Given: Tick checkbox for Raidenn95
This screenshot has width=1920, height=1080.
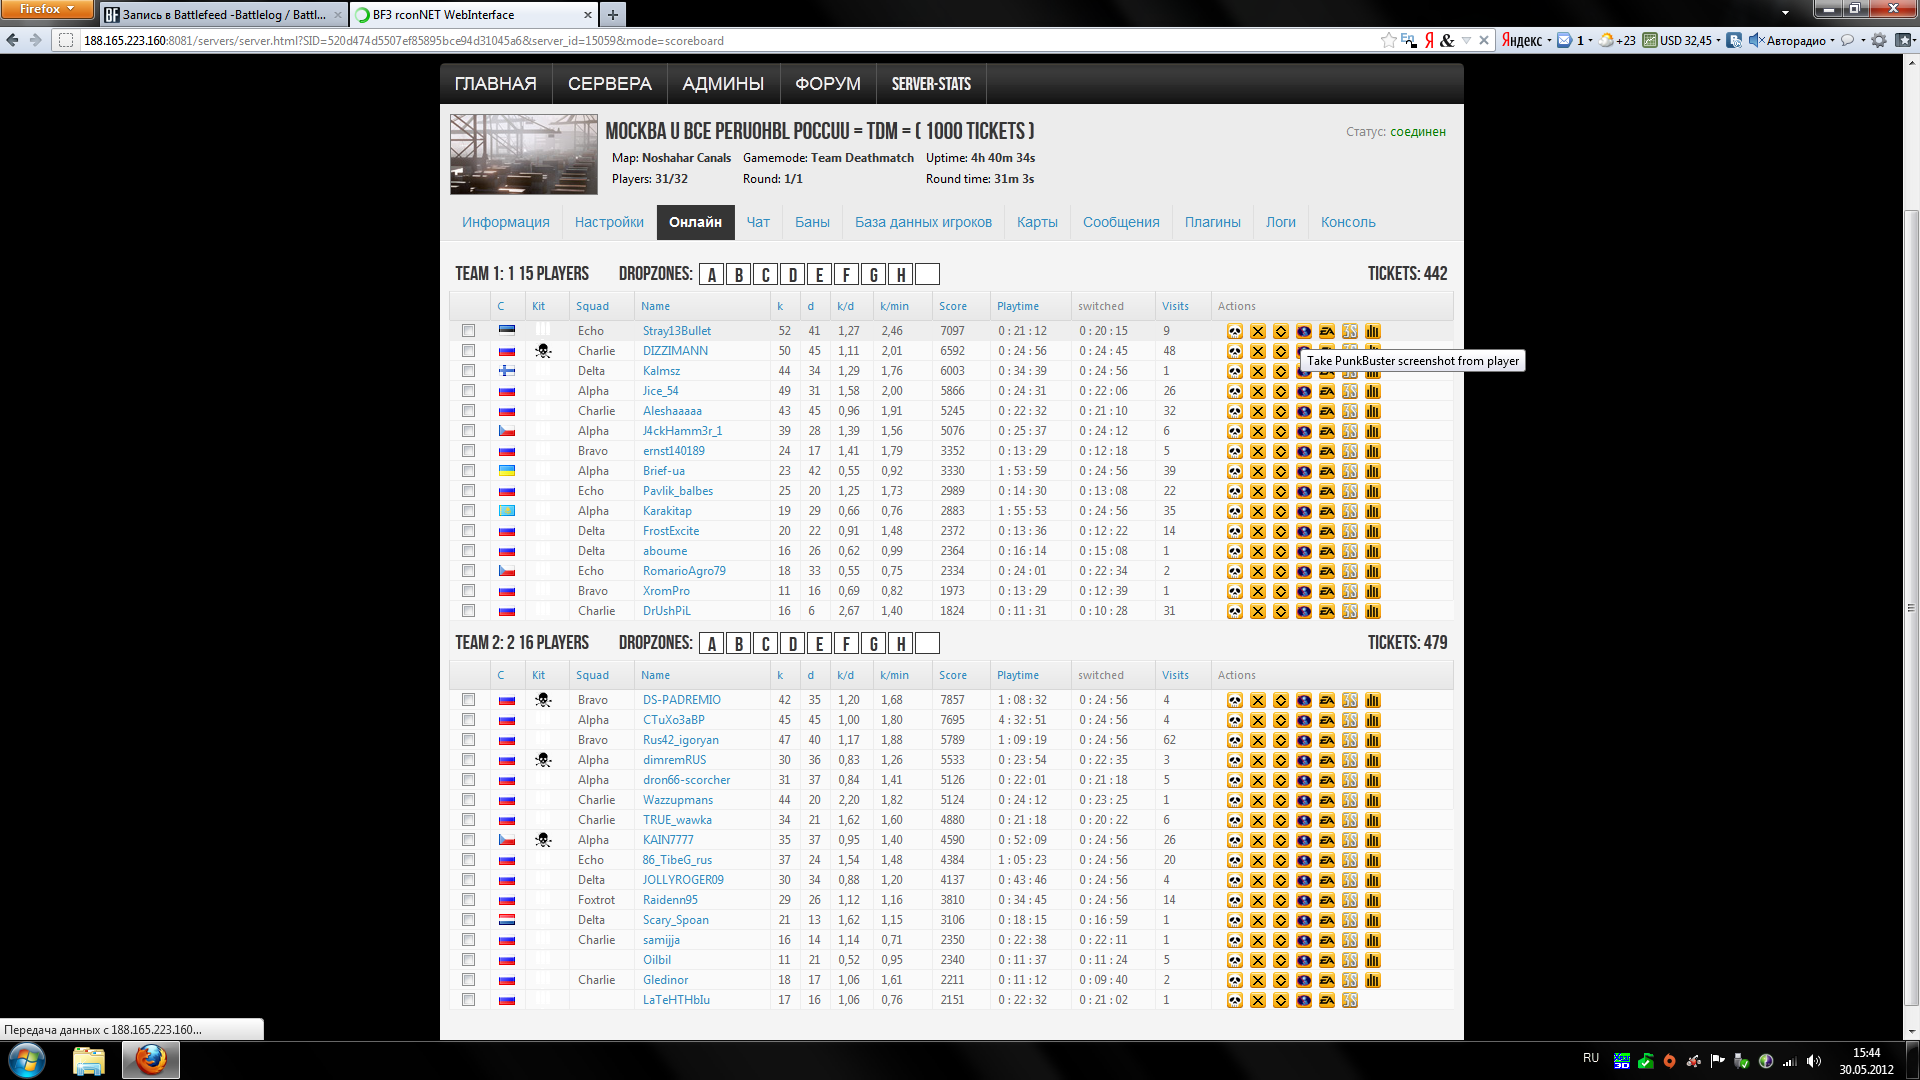Looking at the screenshot, I should coord(468,900).
